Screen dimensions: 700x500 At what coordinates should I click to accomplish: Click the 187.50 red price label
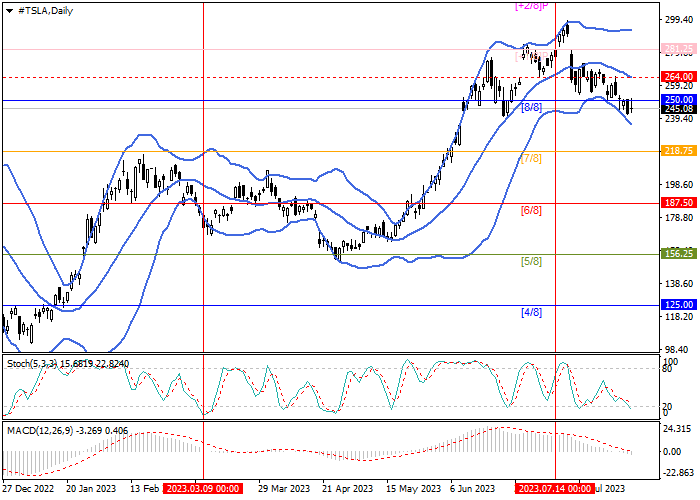pyautogui.click(x=679, y=203)
